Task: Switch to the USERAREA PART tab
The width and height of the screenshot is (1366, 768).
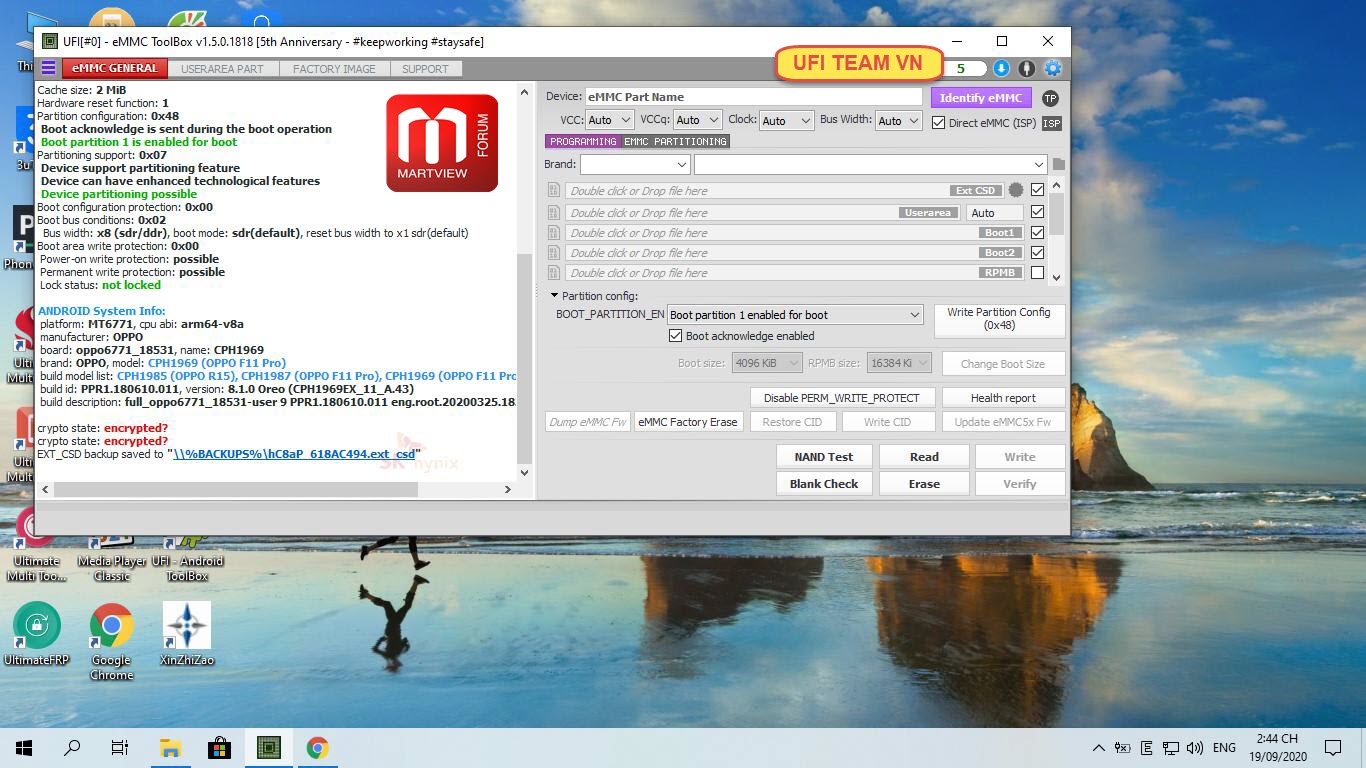Action: coord(222,69)
